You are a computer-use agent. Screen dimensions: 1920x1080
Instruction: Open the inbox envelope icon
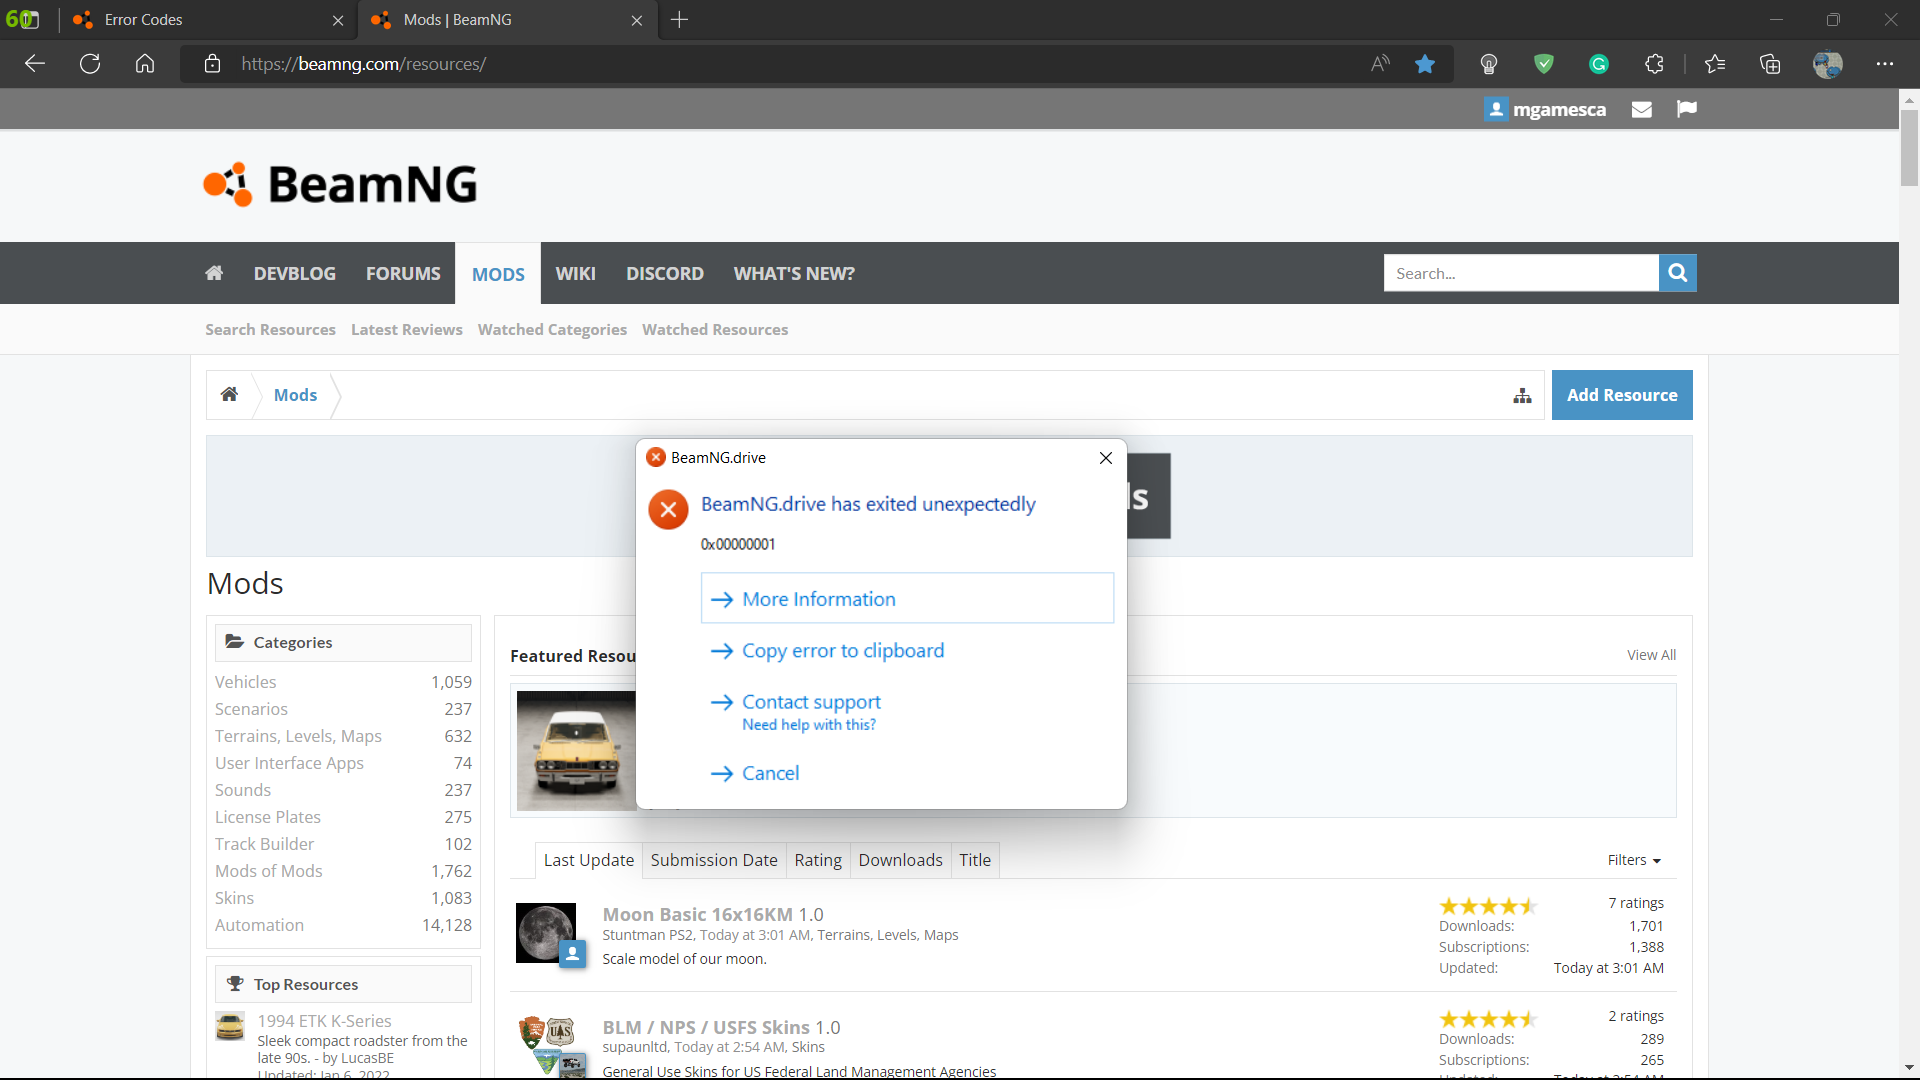pyautogui.click(x=1641, y=110)
